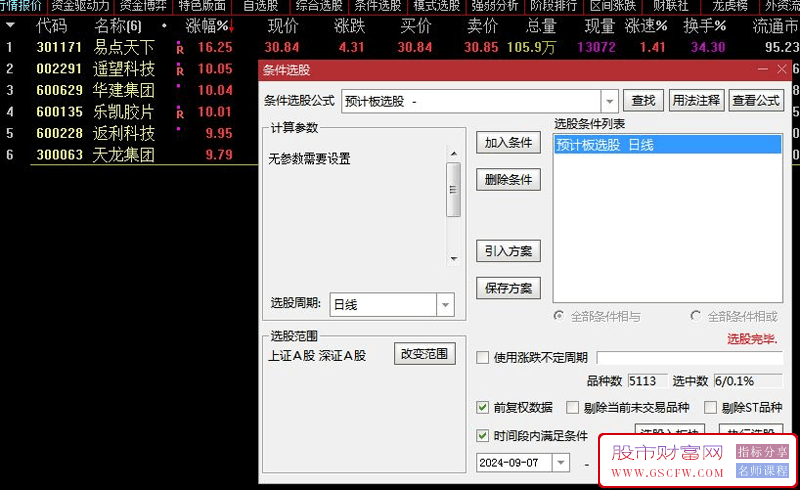Click the 涨跌不定周期 input field
Image resolution: width=800 pixels, height=490 pixels.
coord(689,357)
